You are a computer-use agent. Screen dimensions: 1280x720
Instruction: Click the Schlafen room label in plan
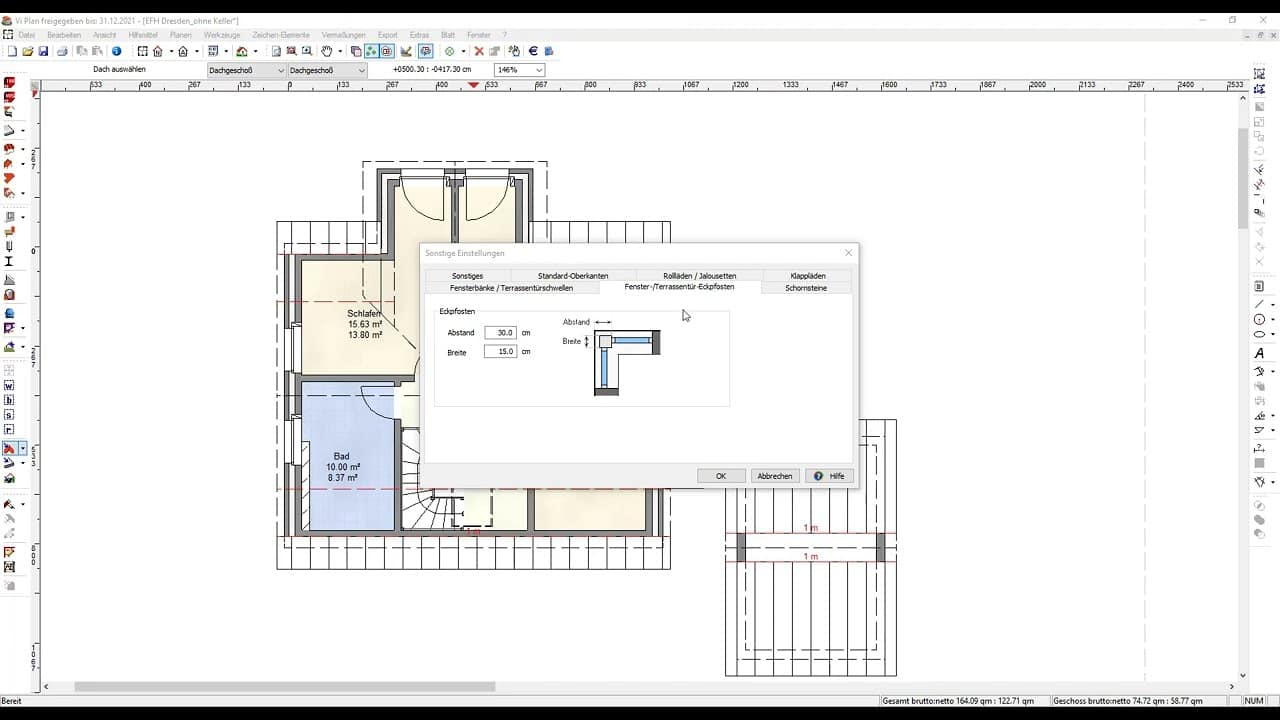(365, 314)
